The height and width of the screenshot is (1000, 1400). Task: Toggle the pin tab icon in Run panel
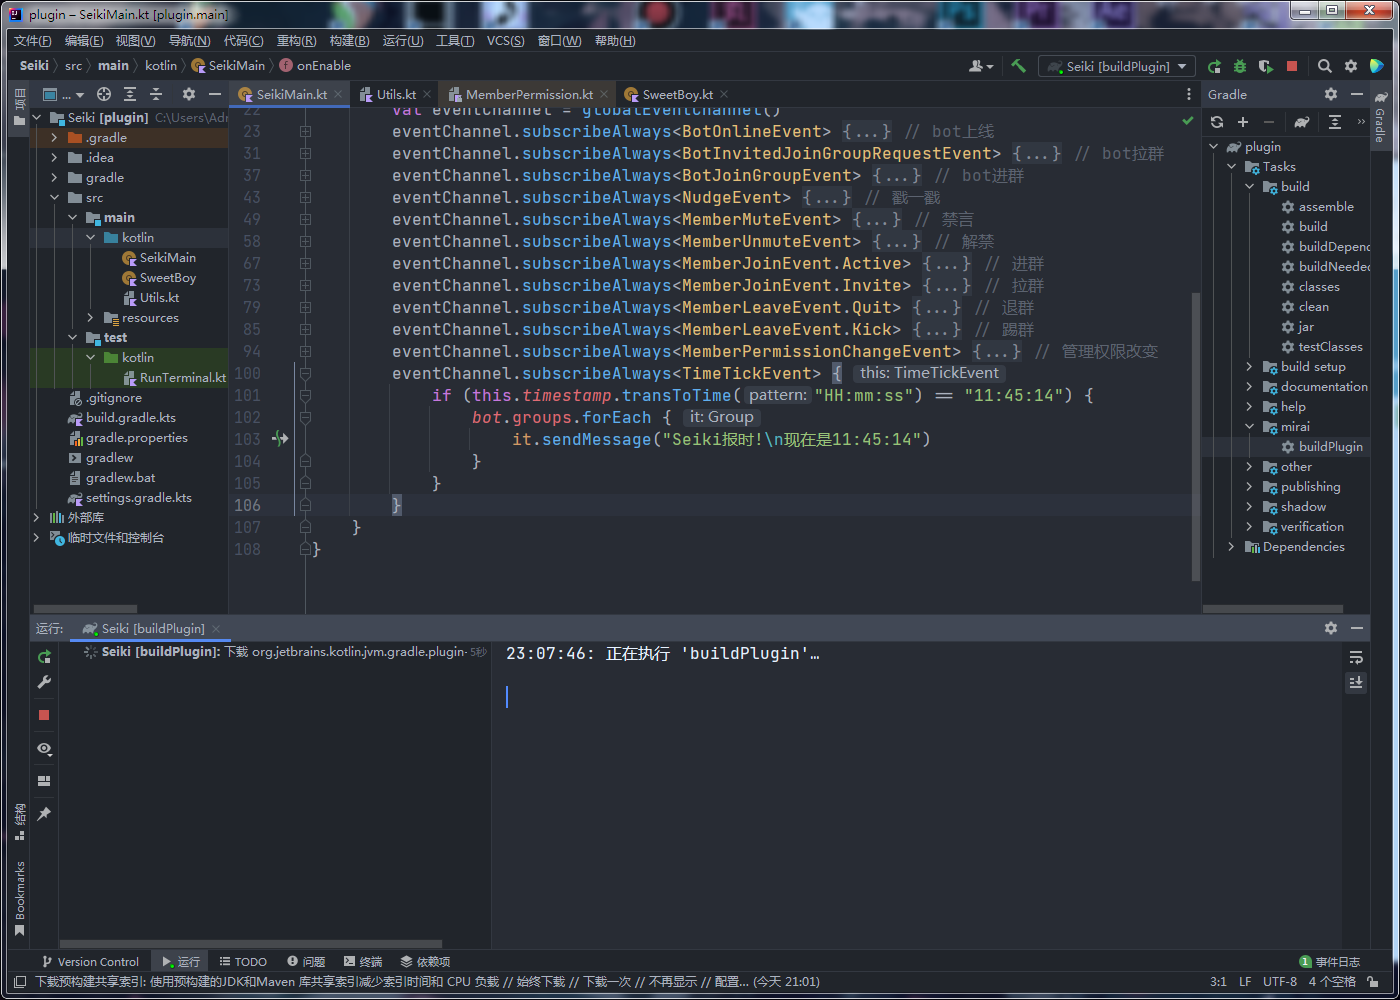coord(44,814)
